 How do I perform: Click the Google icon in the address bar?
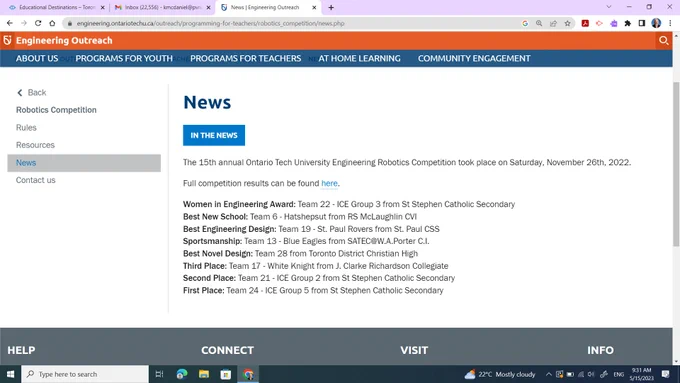(525, 23)
